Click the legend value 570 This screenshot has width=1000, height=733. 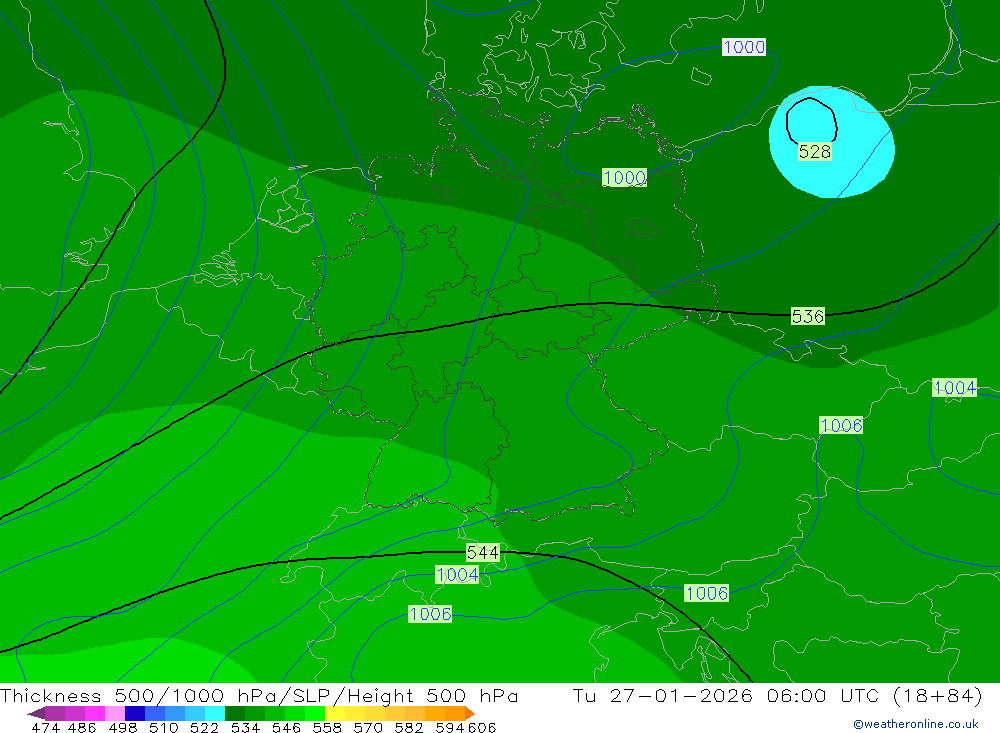(367, 727)
